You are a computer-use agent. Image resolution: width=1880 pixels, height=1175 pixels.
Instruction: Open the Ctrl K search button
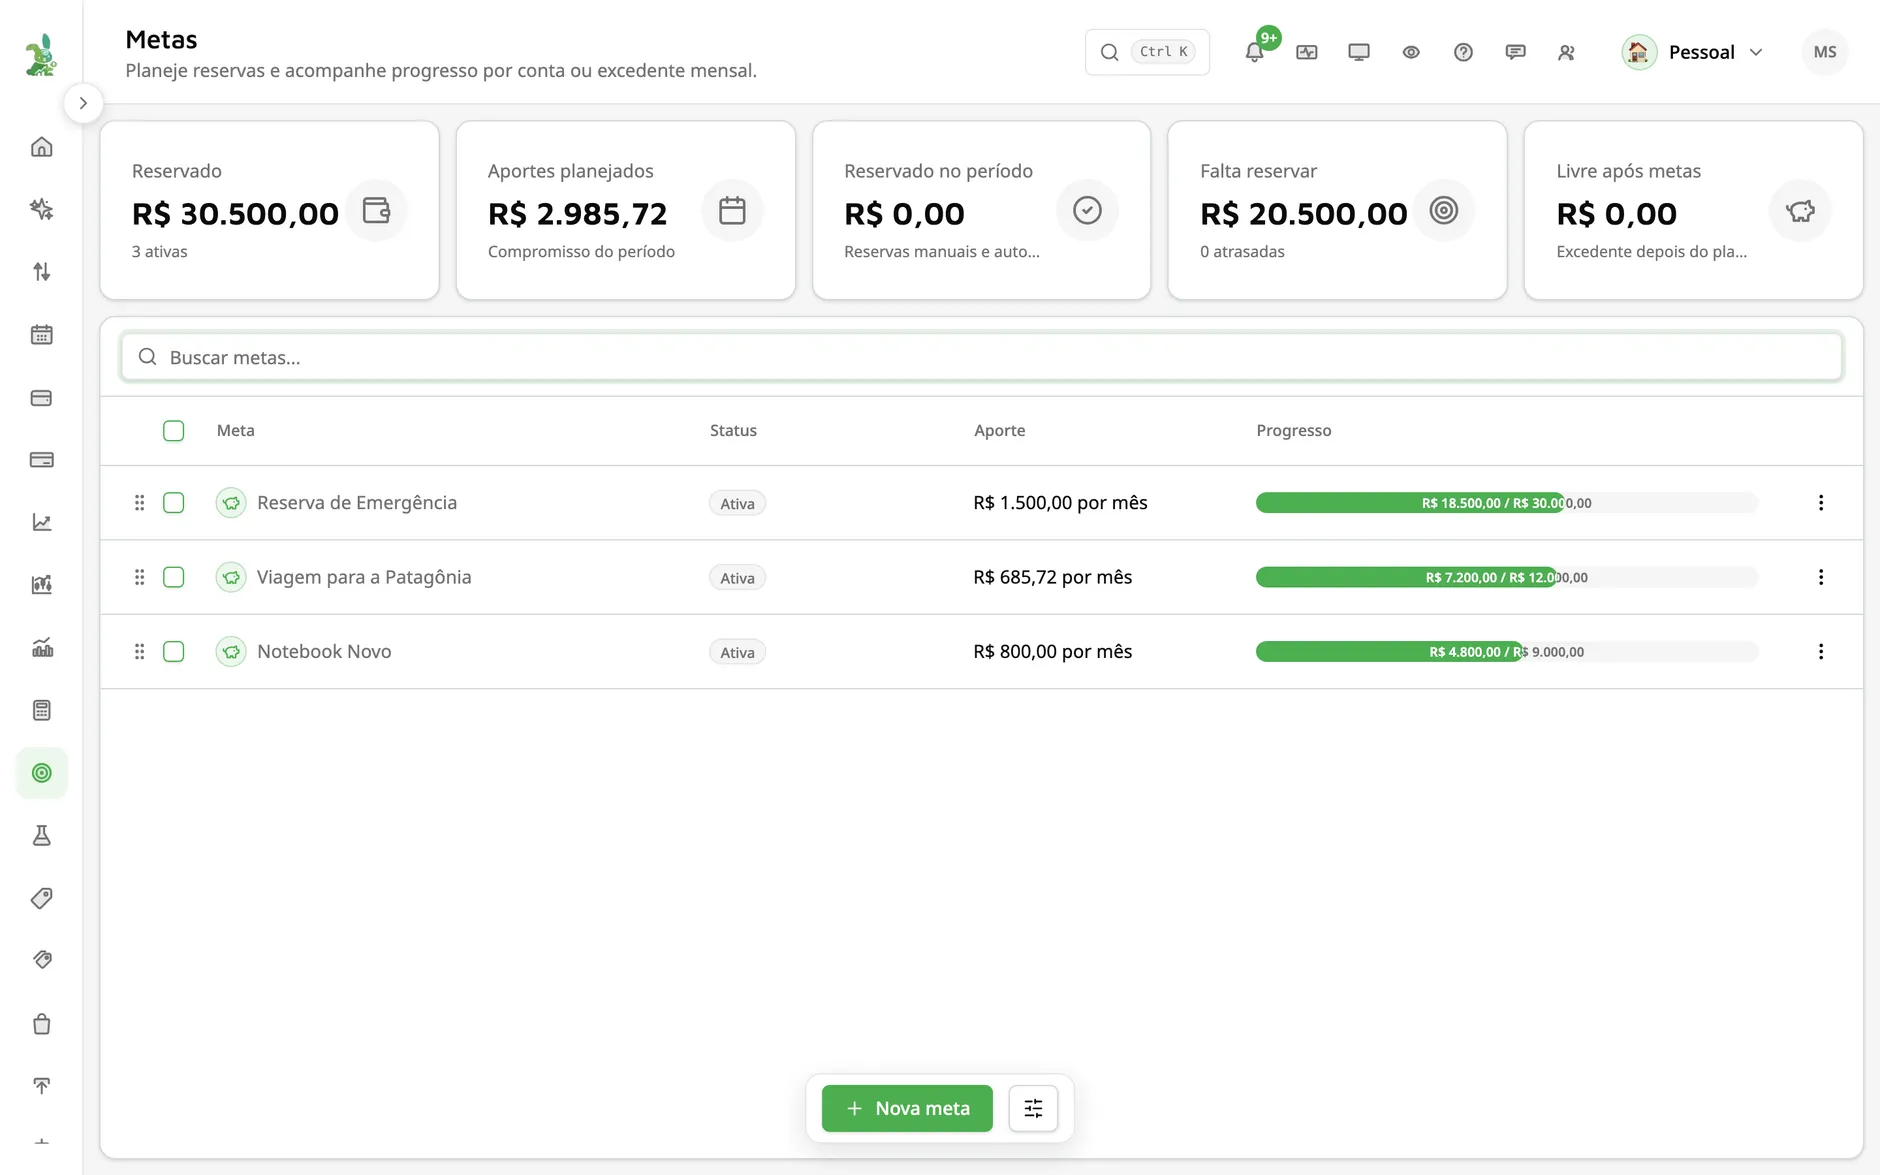point(1147,52)
